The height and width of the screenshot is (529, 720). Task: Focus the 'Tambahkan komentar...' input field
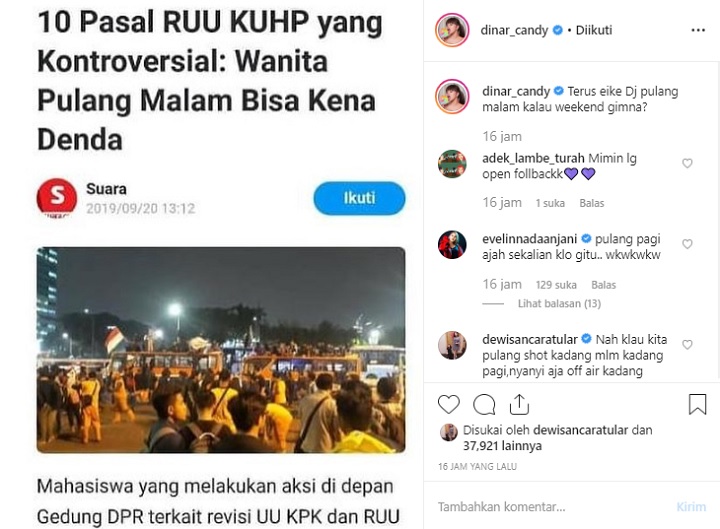(551, 507)
